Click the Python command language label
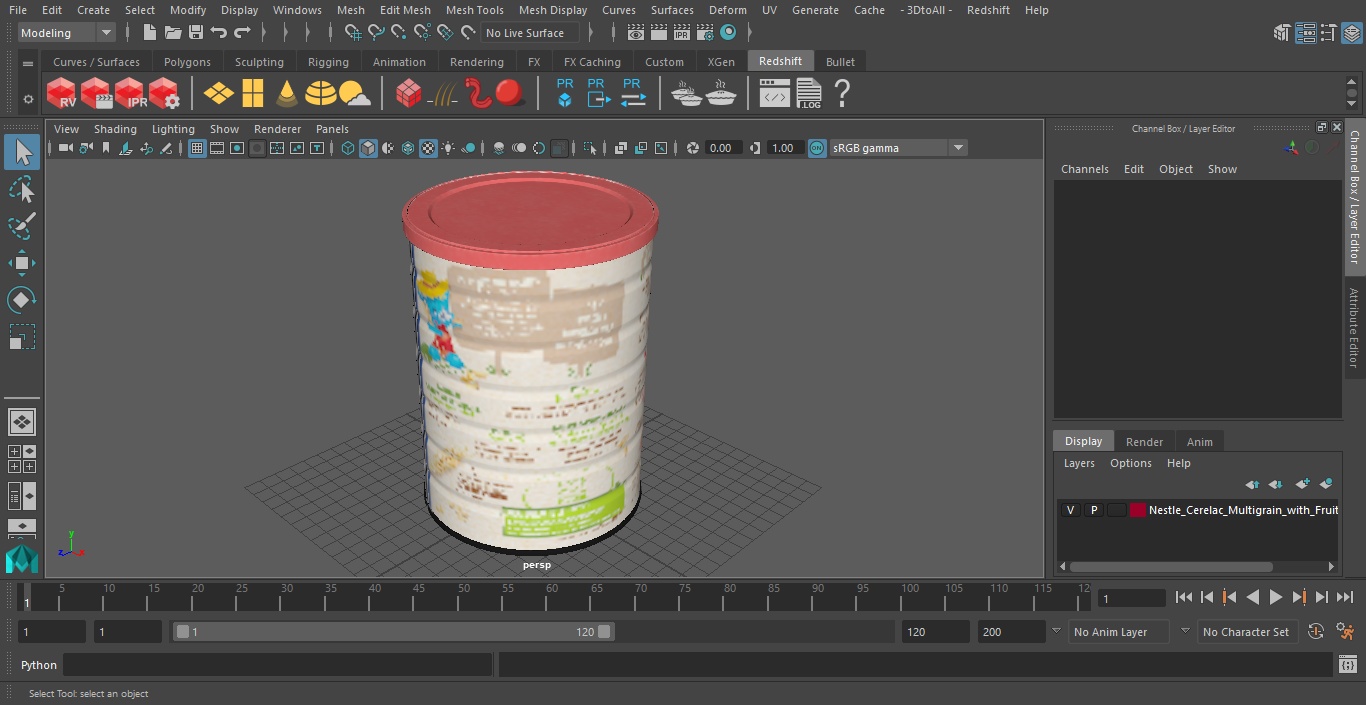Screen dimensions: 1366x705 point(39,665)
